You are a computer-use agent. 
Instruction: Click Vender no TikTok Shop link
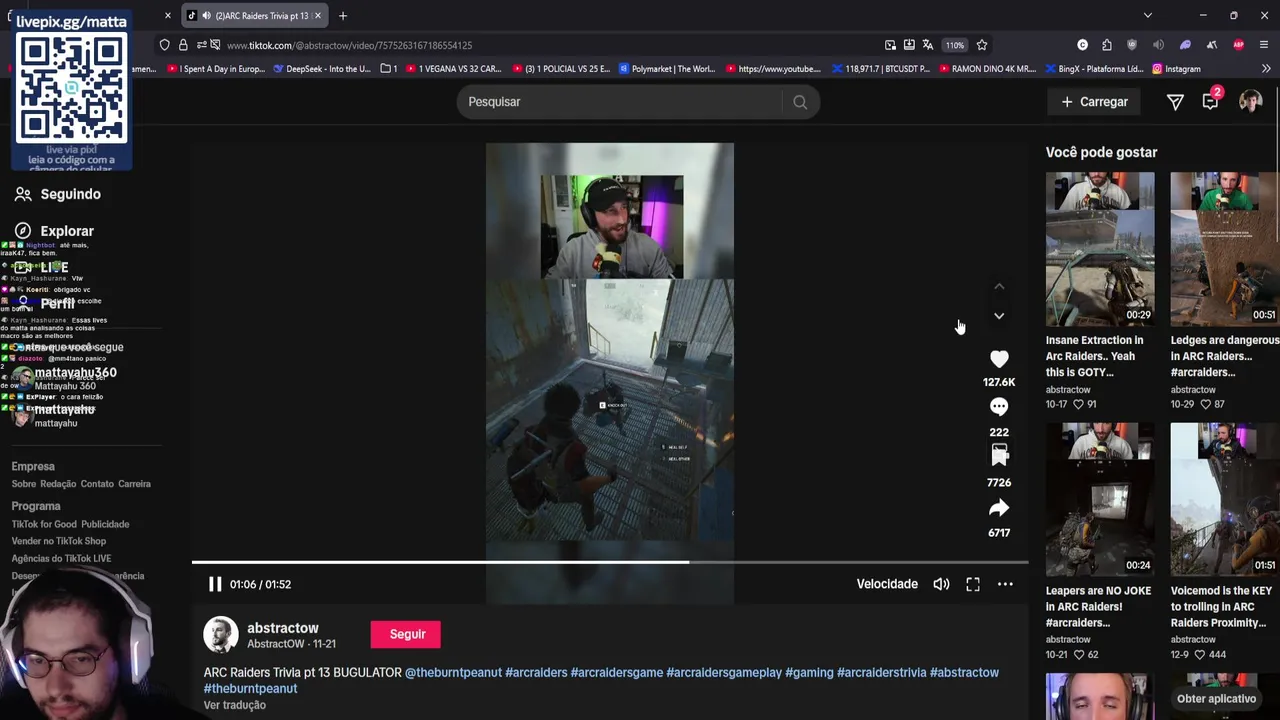pos(58,541)
